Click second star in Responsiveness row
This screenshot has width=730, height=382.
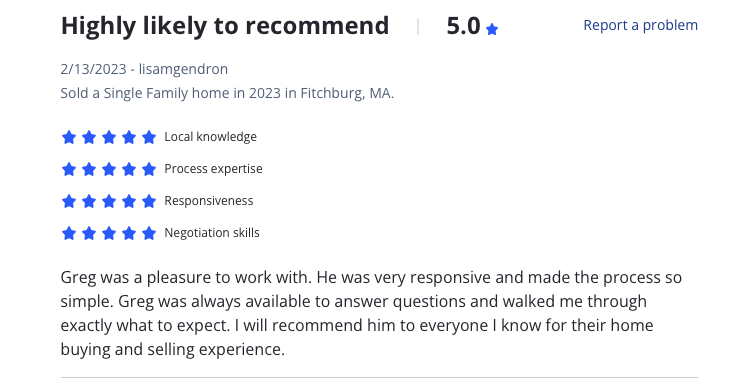click(x=89, y=201)
